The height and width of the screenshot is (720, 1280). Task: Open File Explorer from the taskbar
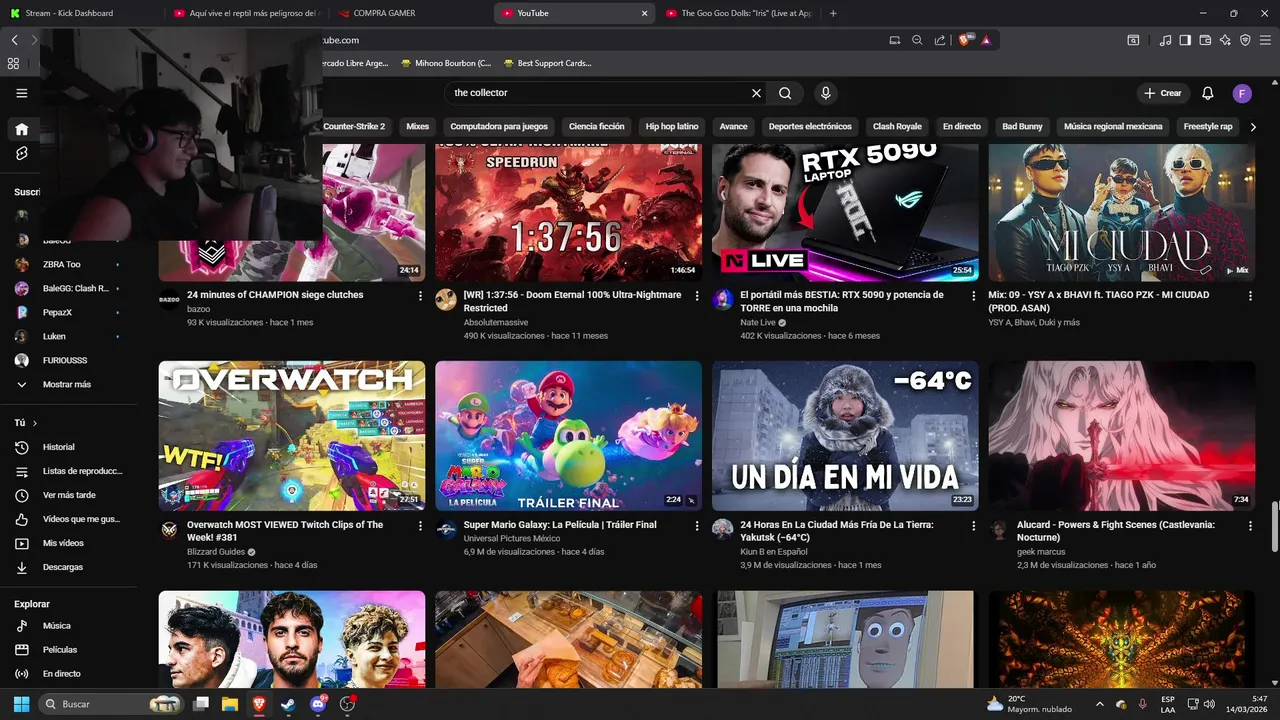(x=229, y=704)
